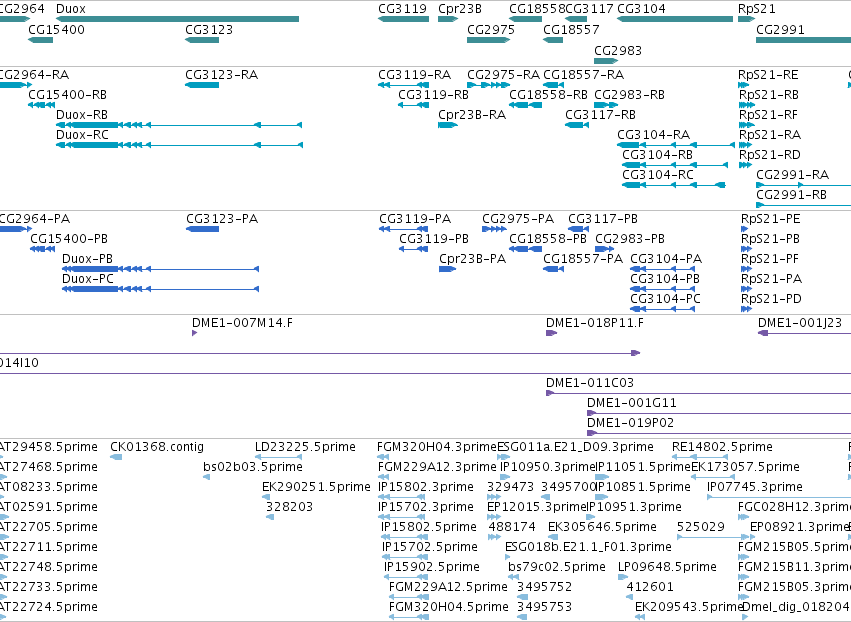
Task: Click the CG15400-PB protein label
Action: pos(69,239)
